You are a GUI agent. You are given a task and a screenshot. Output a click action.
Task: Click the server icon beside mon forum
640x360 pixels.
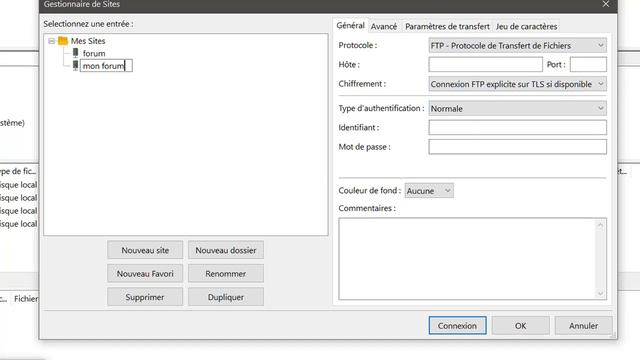76,65
